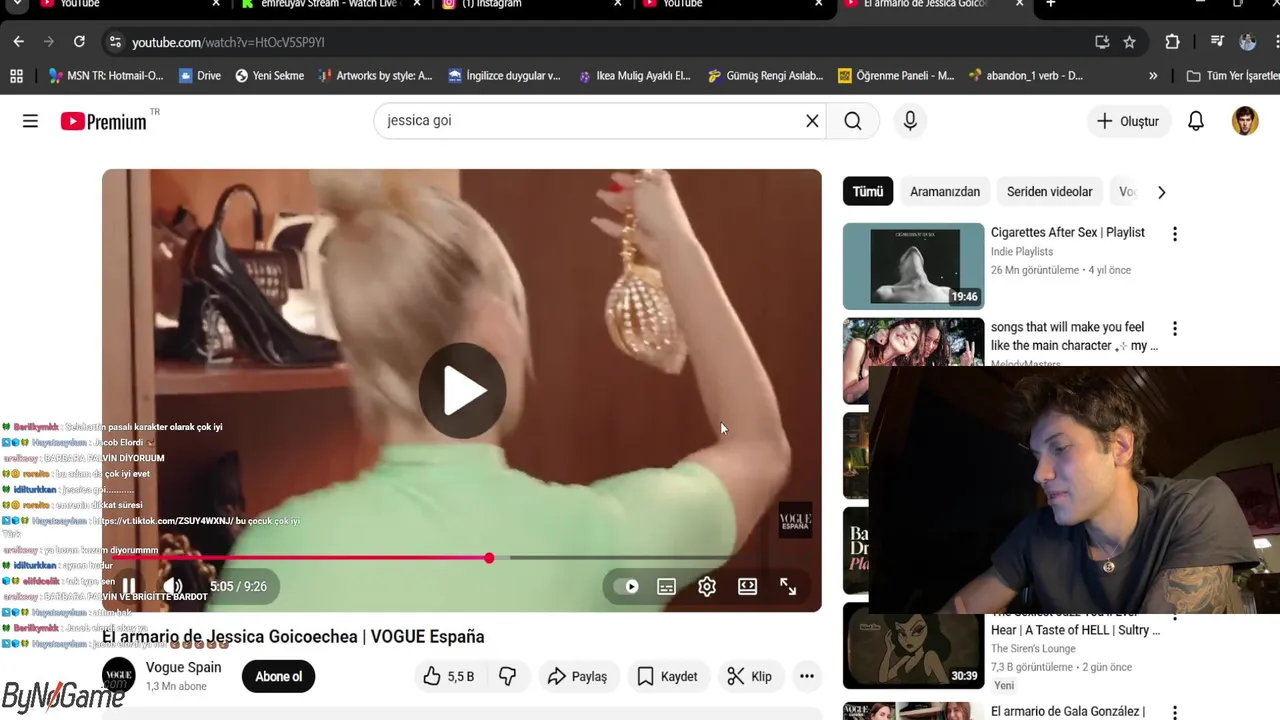The image size is (1280, 720).
Task: Select the Seriden videolar chip
Action: (x=1049, y=192)
